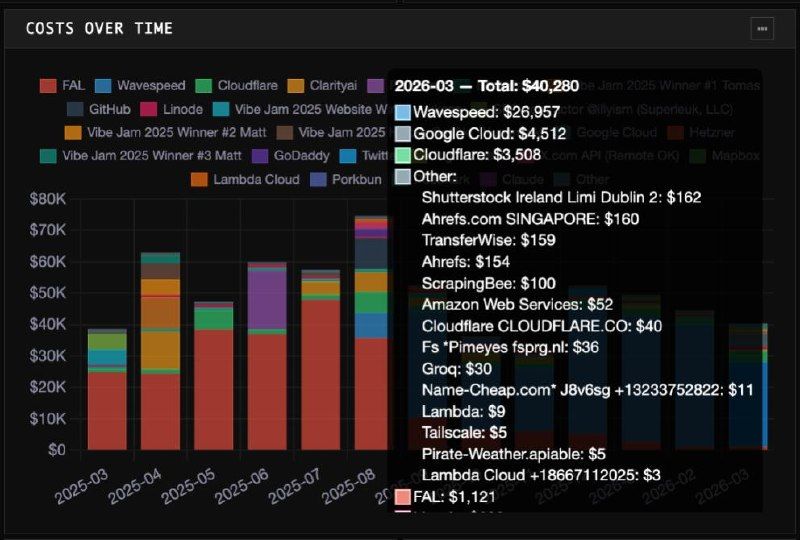Click the red FAL segment of the 2025-04 bar

click(160, 412)
